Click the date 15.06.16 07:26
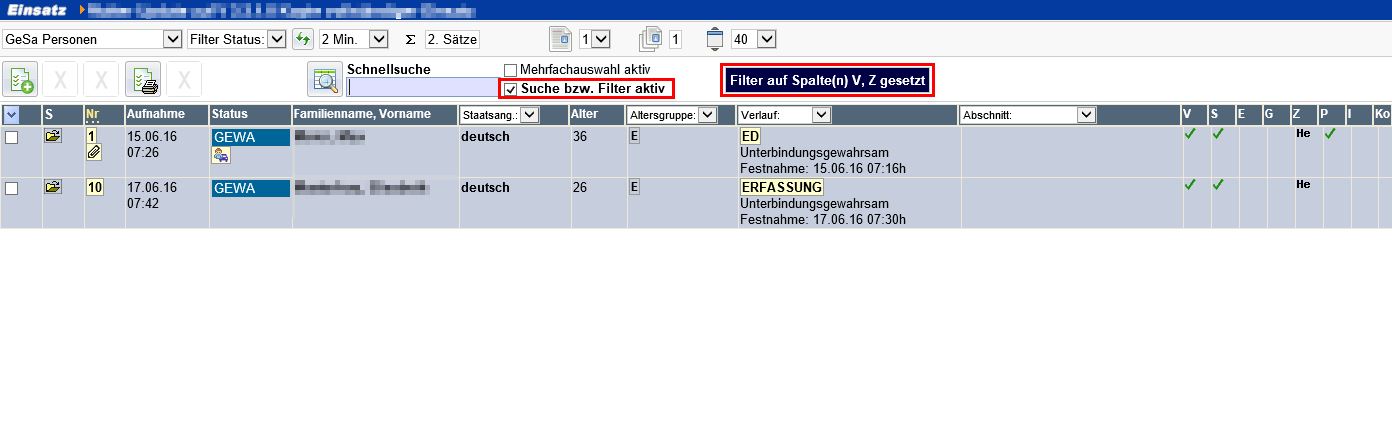1392x426 pixels. click(152, 144)
